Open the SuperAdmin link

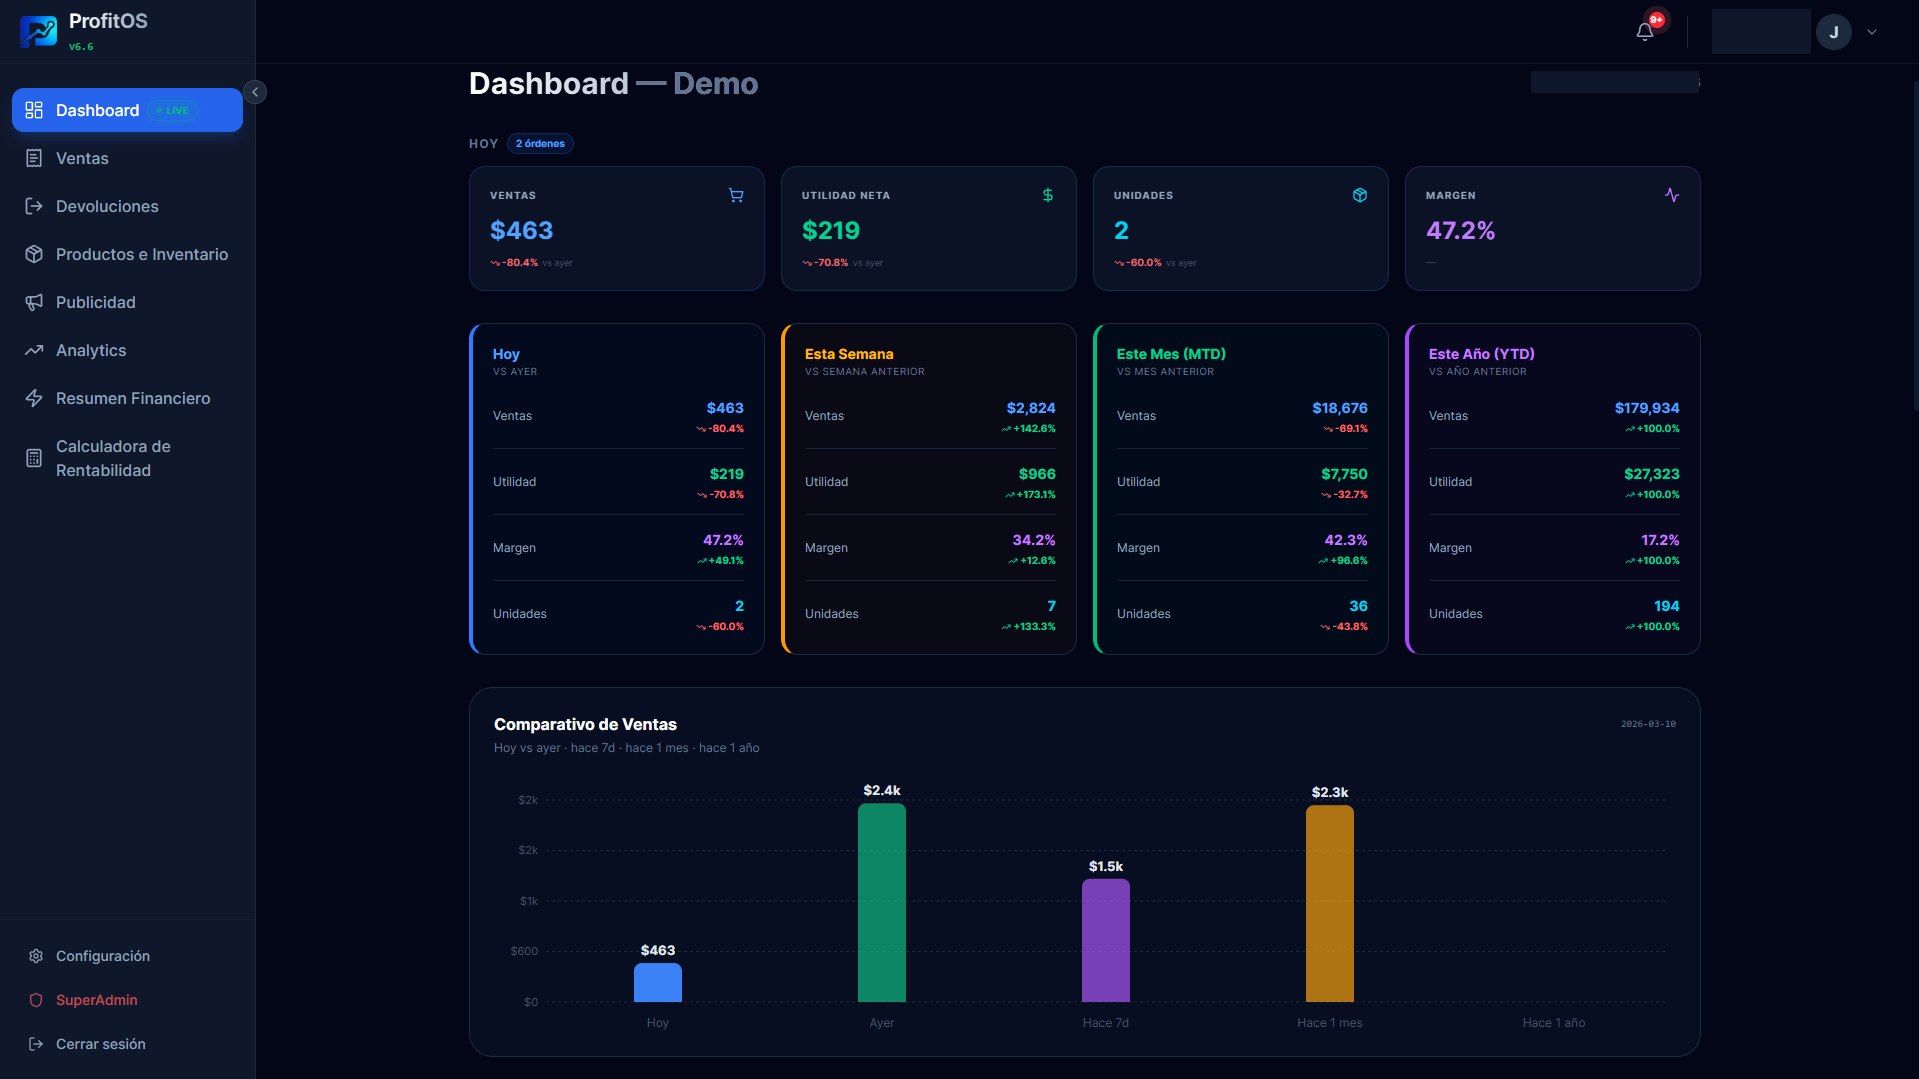127,1000
